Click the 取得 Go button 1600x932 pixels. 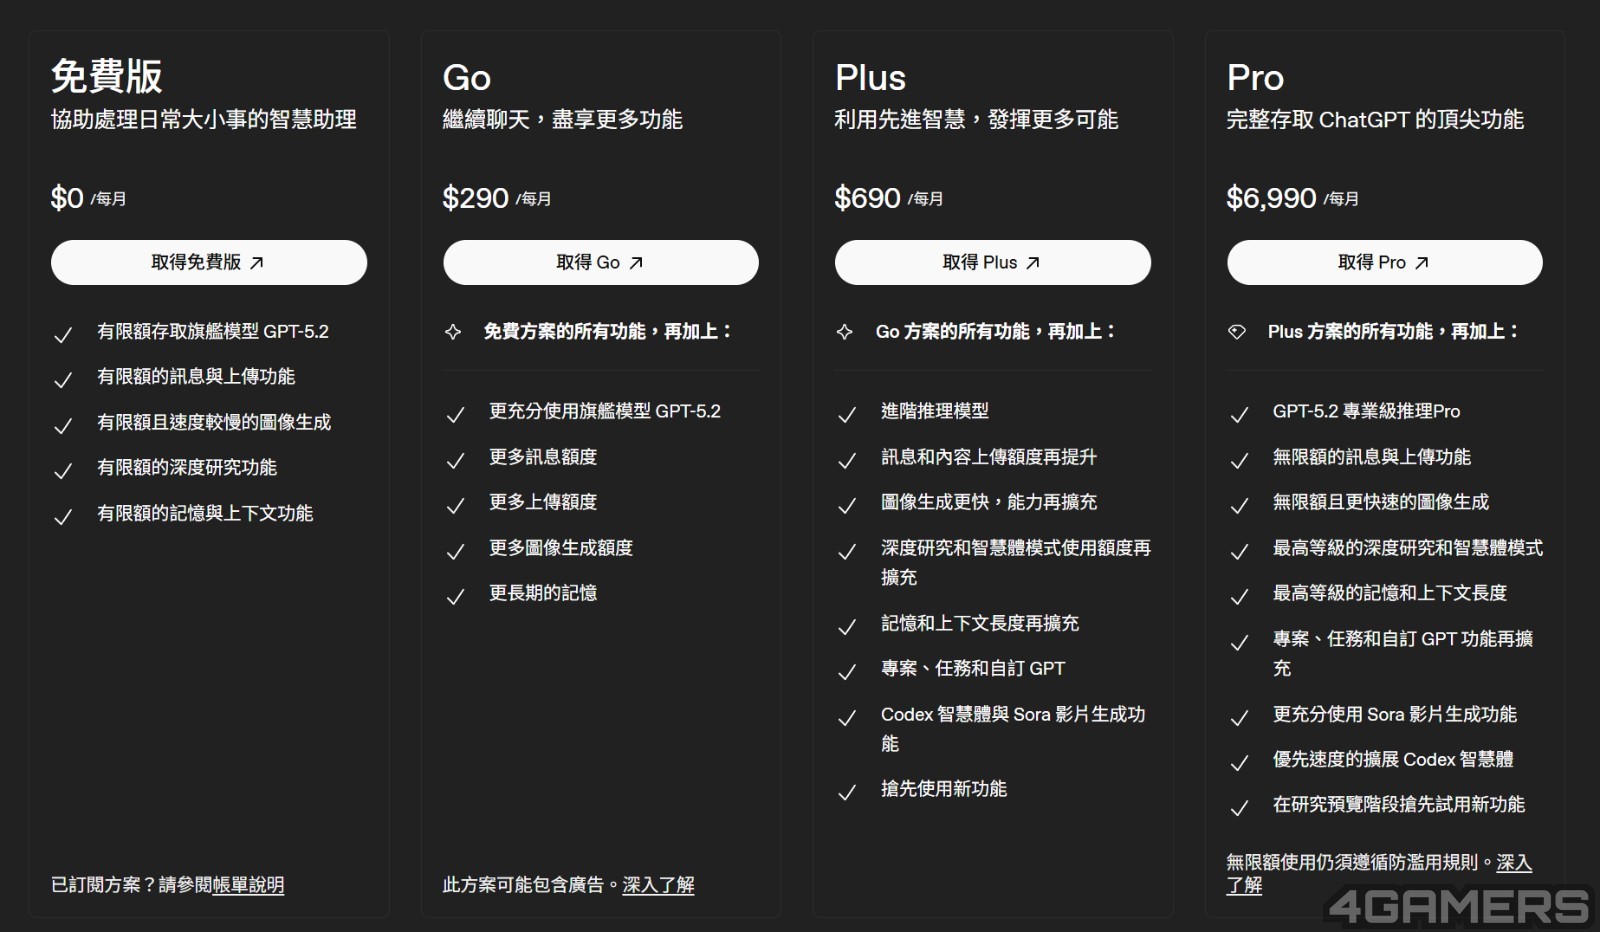point(600,262)
